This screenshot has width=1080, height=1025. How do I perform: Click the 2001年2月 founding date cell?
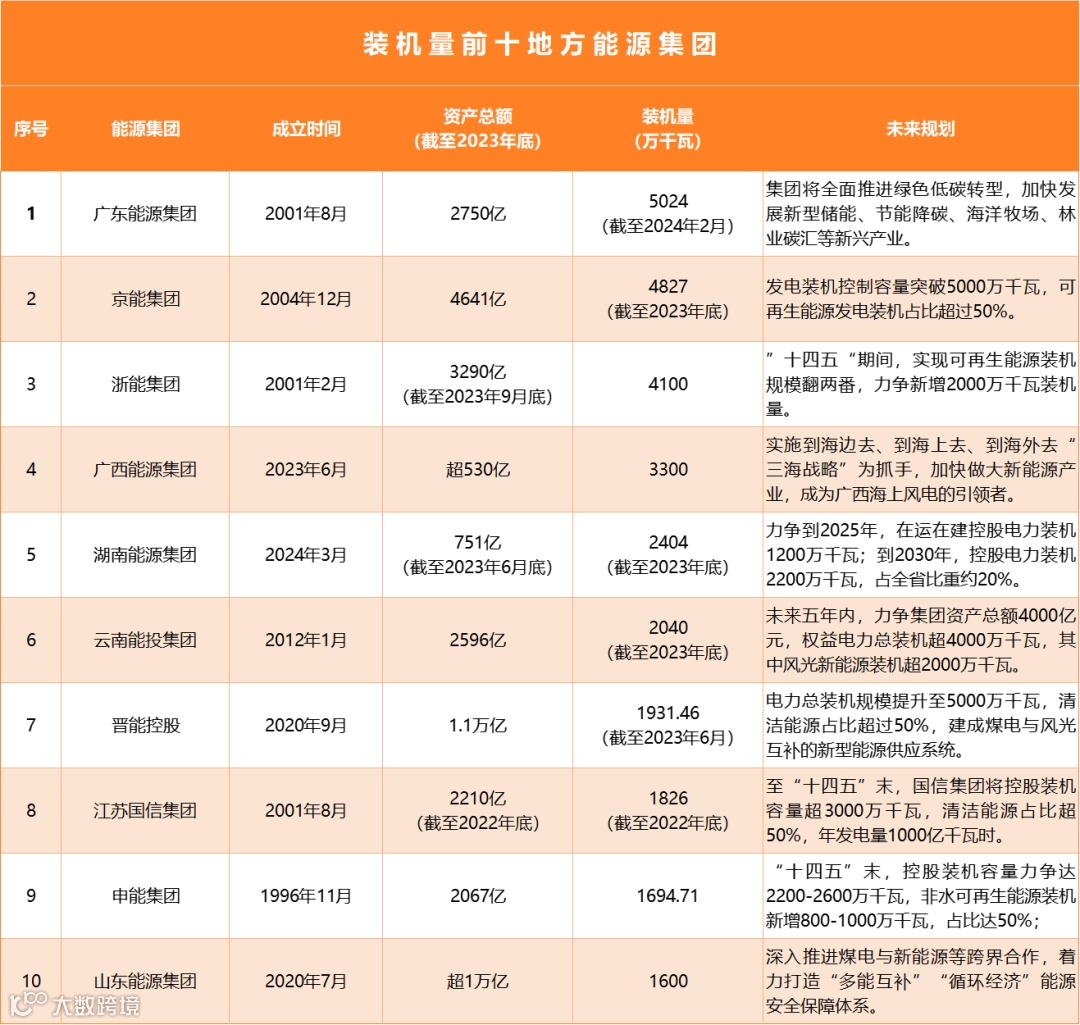pos(306,384)
